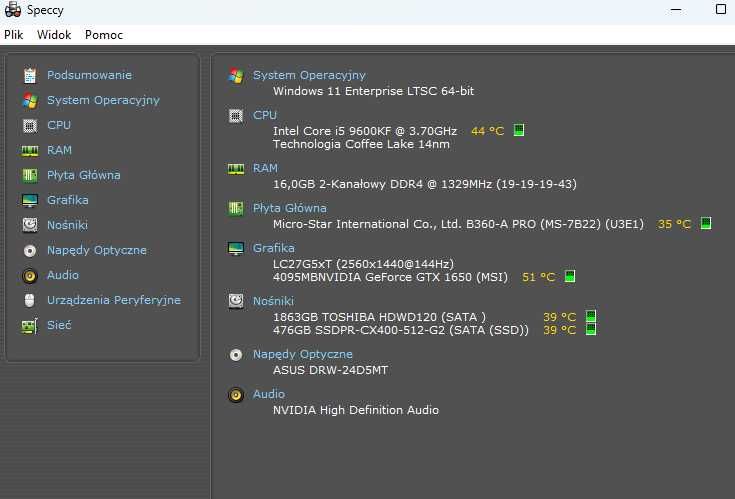Open Grafika in the sidebar
The image size is (735, 499).
68,200
